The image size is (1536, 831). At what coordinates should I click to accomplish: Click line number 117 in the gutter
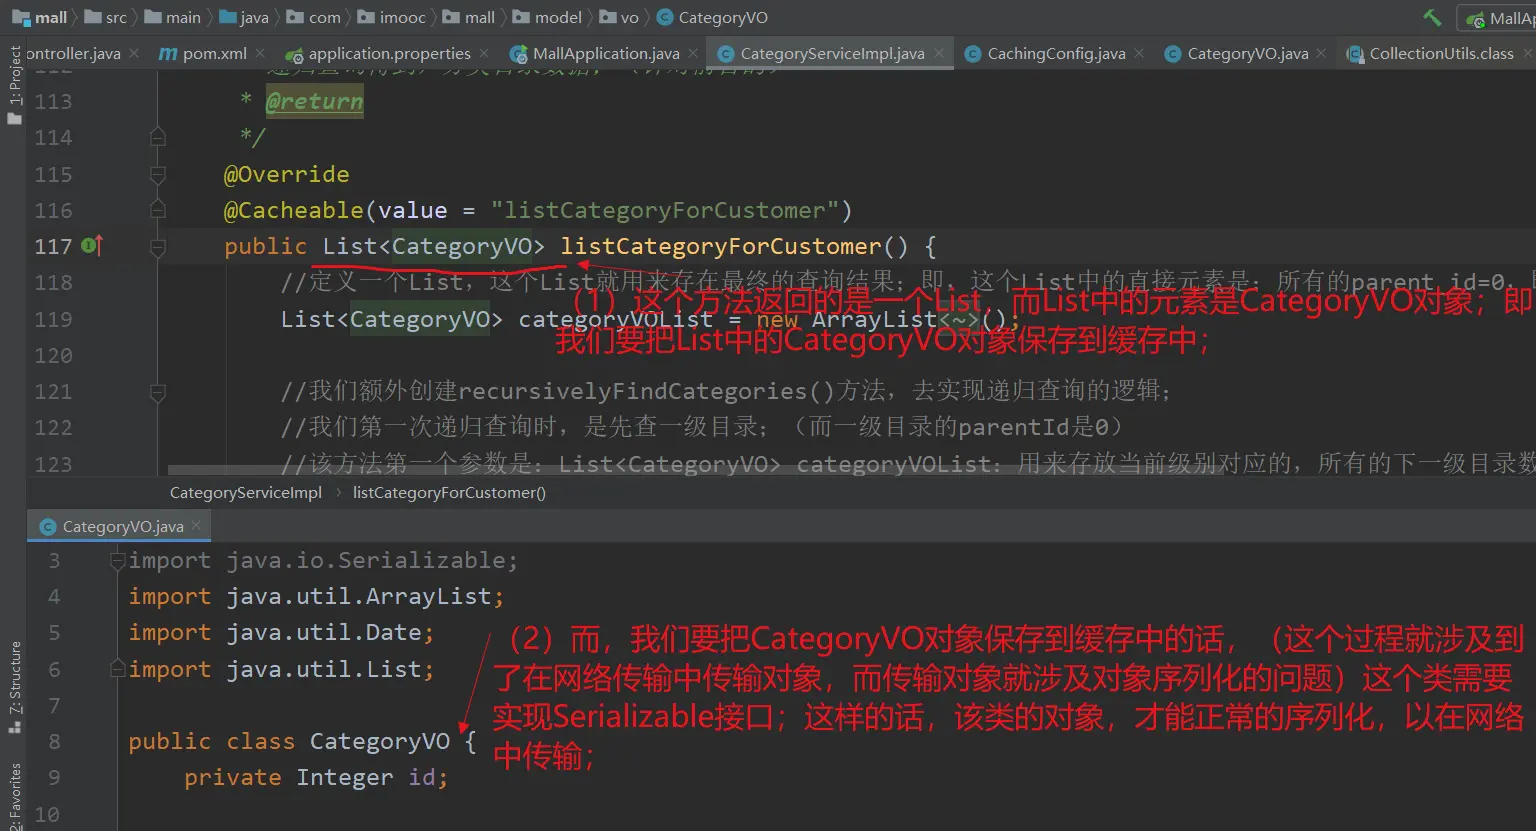(53, 246)
